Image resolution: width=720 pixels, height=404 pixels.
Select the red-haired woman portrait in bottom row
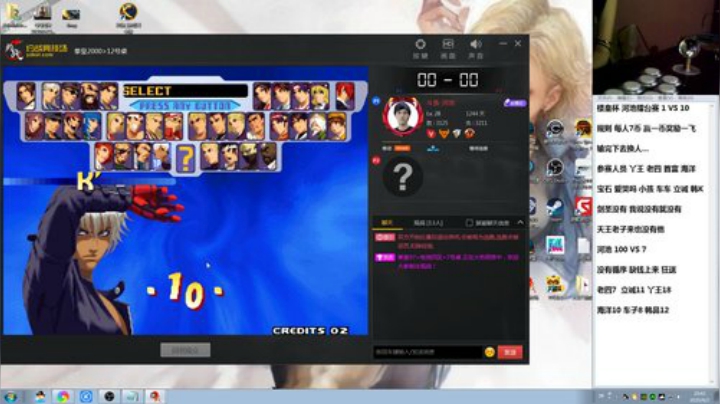pos(104,157)
